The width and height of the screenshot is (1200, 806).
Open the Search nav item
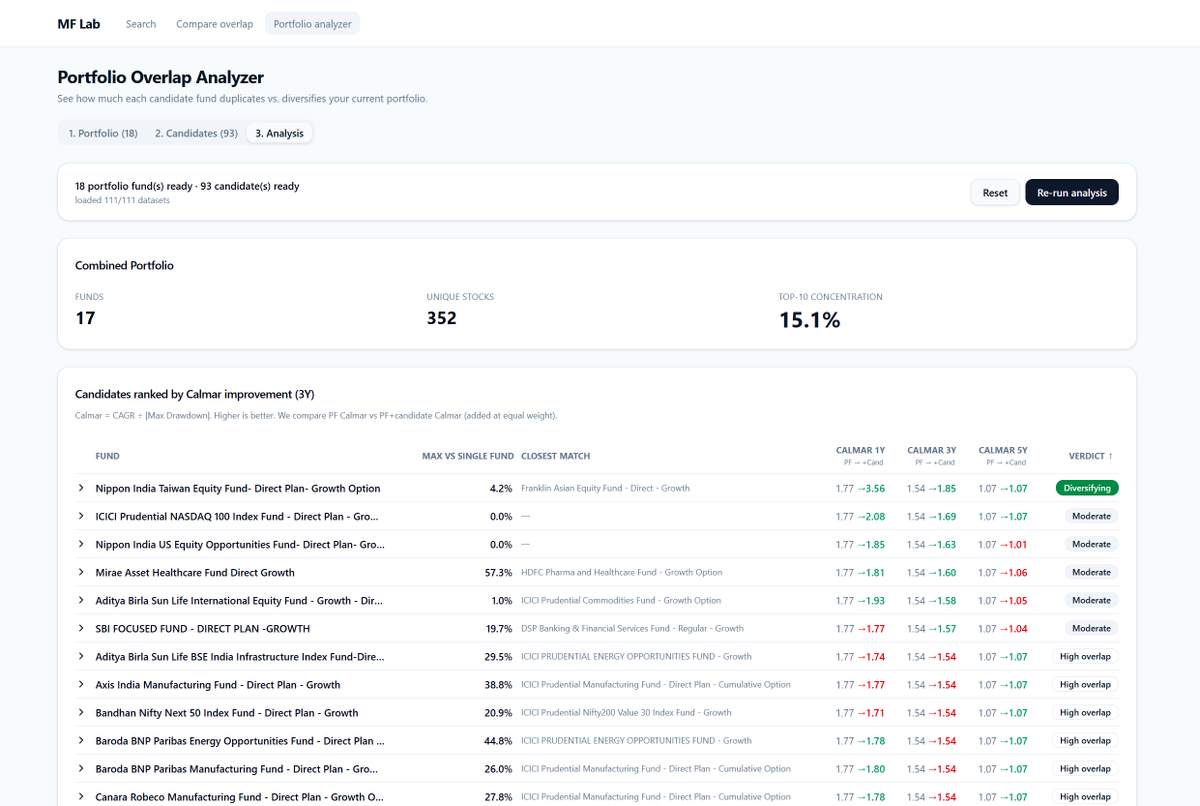click(x=141, y=24)
